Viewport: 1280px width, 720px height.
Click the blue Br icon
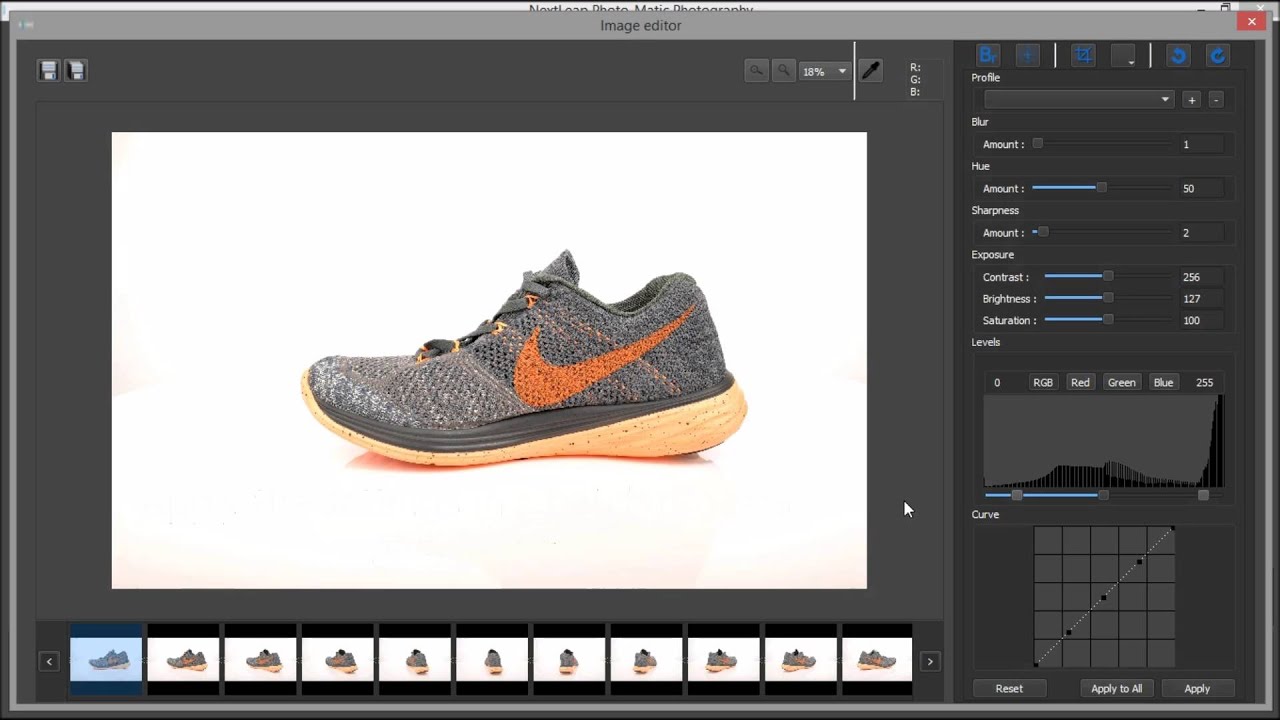coord(987,55)
